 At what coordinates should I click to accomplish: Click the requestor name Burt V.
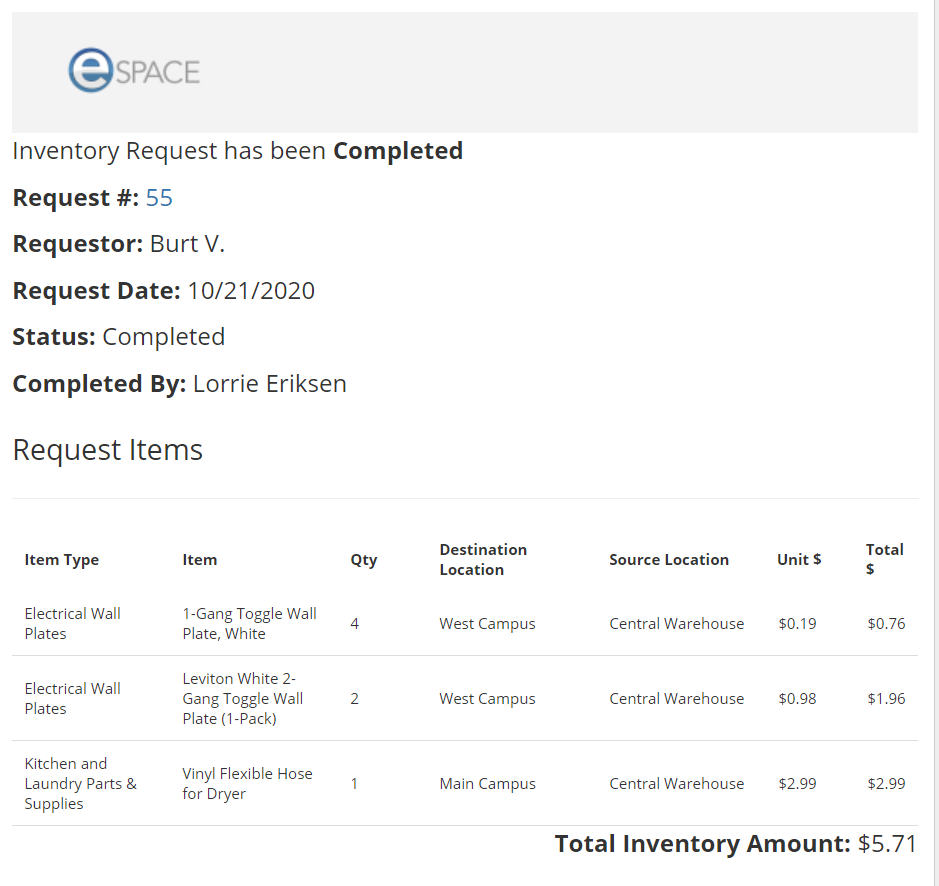tap(187, 245)
